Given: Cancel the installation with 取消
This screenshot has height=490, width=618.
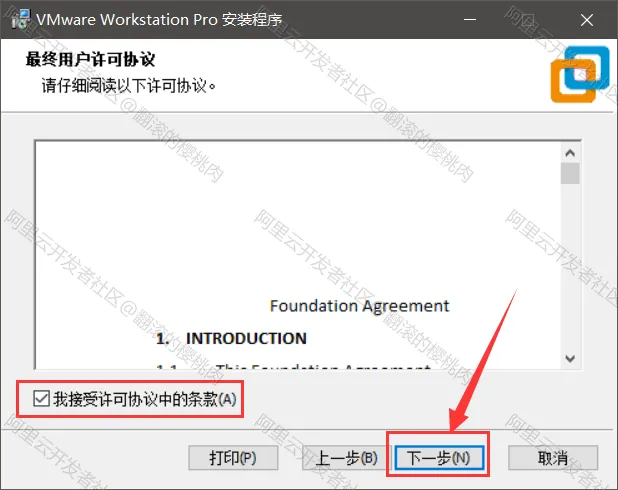Looking at the screenshot, I should click(553, 458).
